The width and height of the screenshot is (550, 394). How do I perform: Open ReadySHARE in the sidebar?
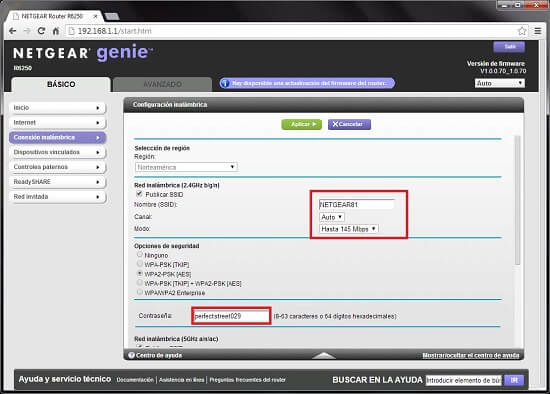coord(57,182)
